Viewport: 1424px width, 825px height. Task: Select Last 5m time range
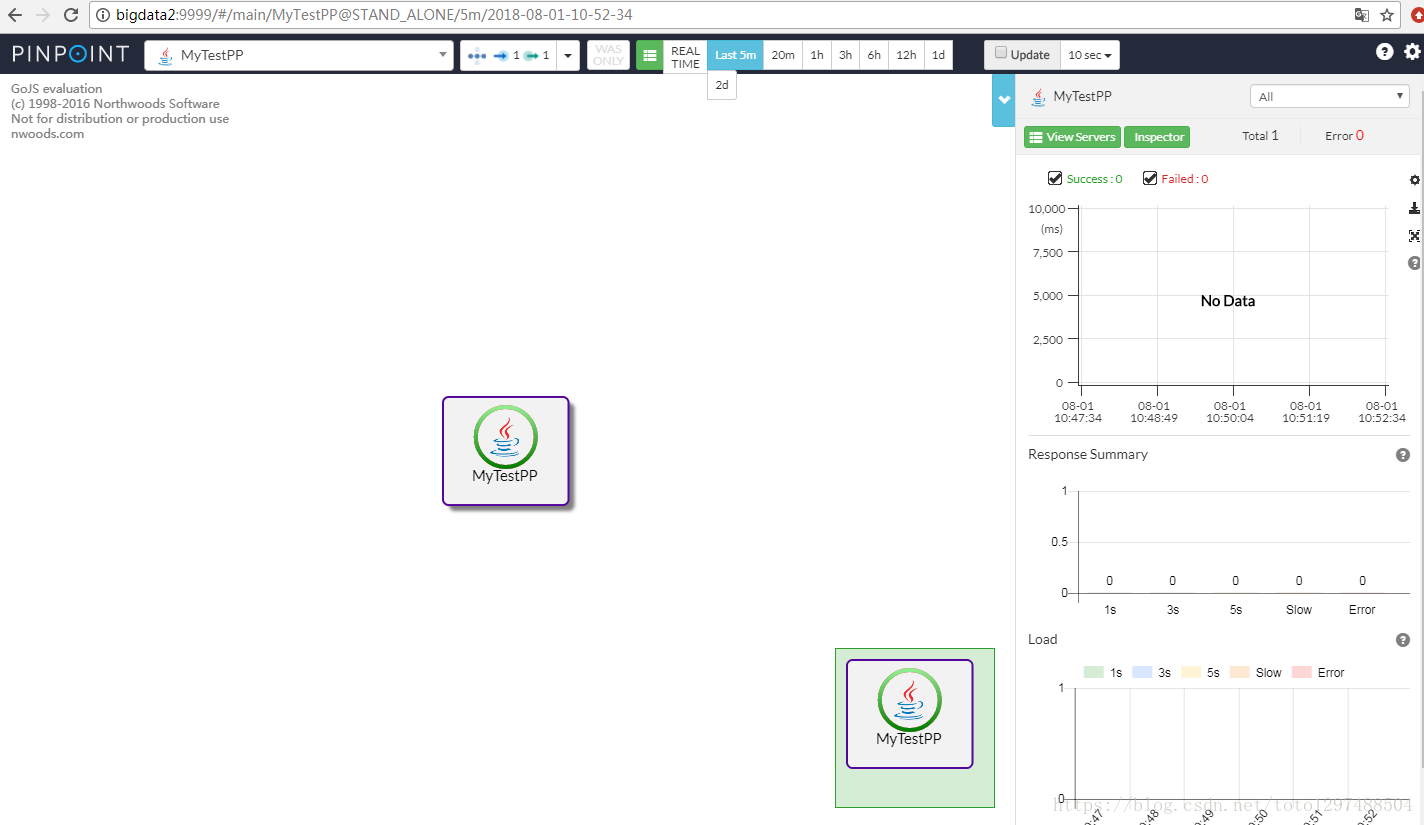tap(735, 55)
